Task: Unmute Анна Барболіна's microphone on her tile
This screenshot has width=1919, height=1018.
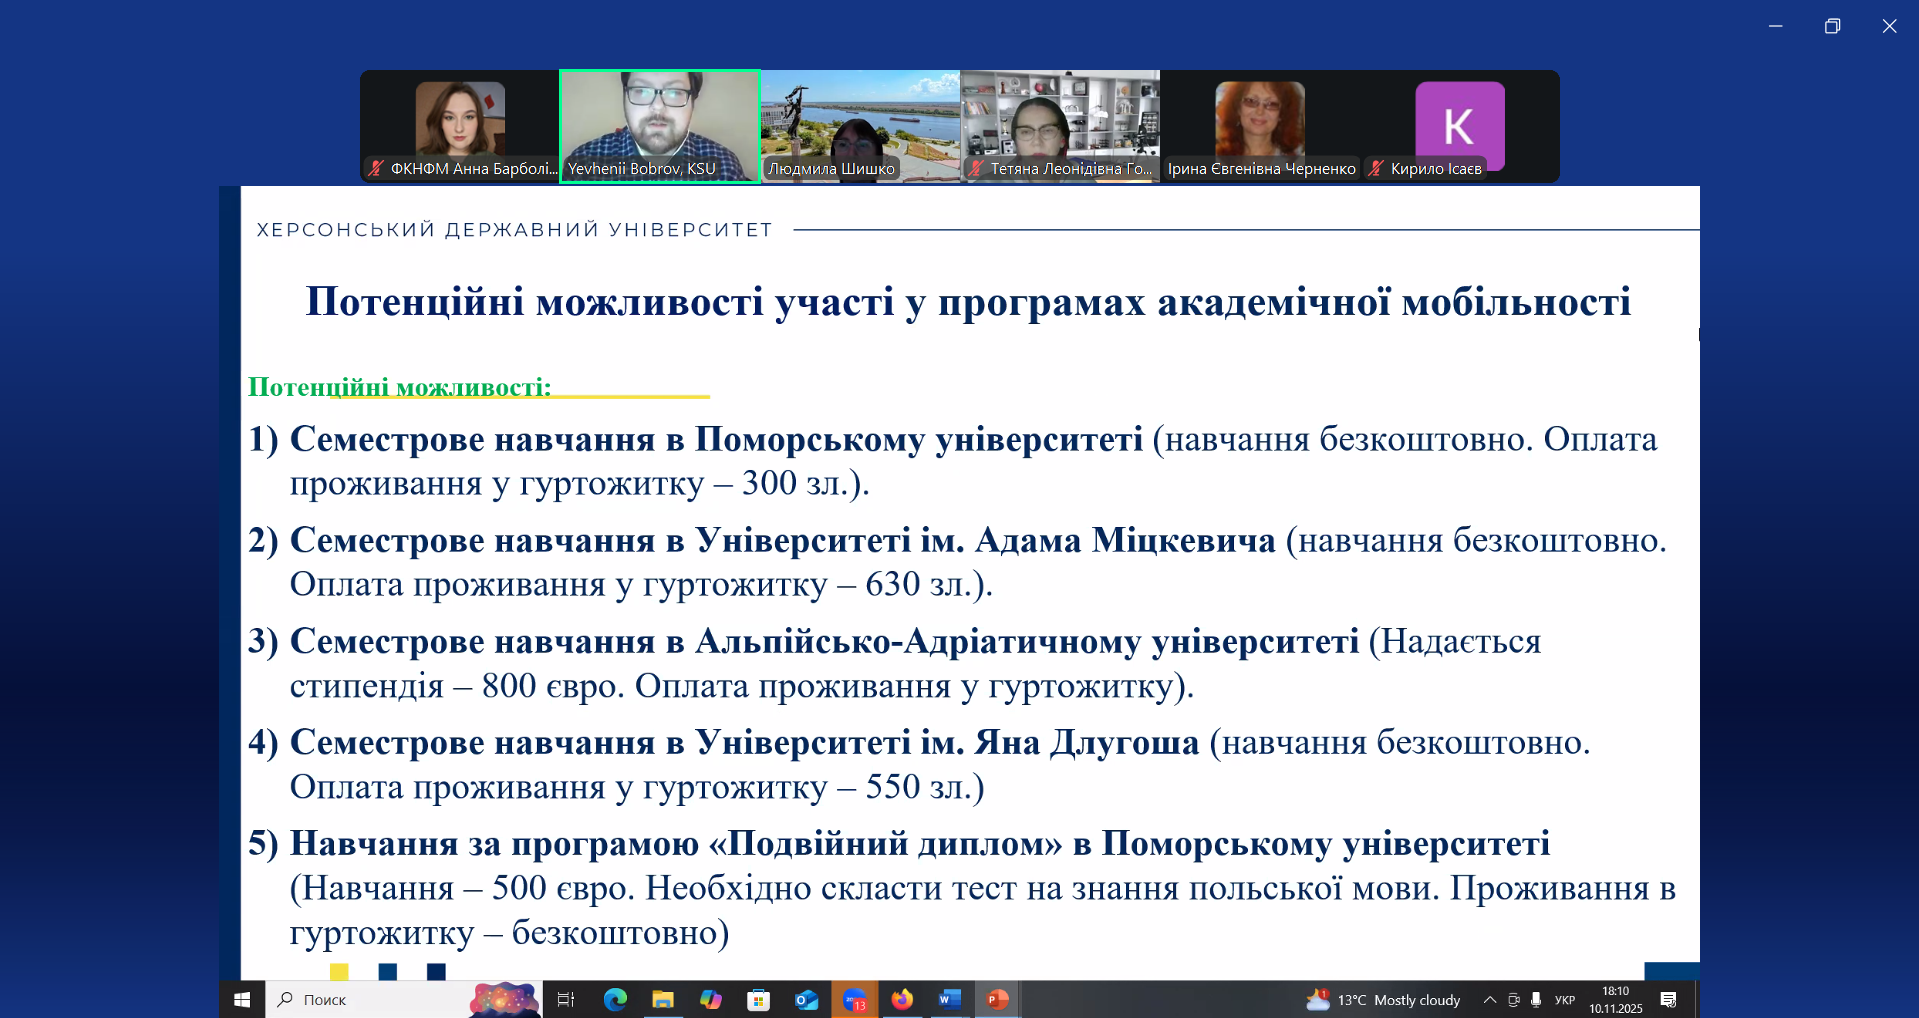Action: tap(375, 168)
